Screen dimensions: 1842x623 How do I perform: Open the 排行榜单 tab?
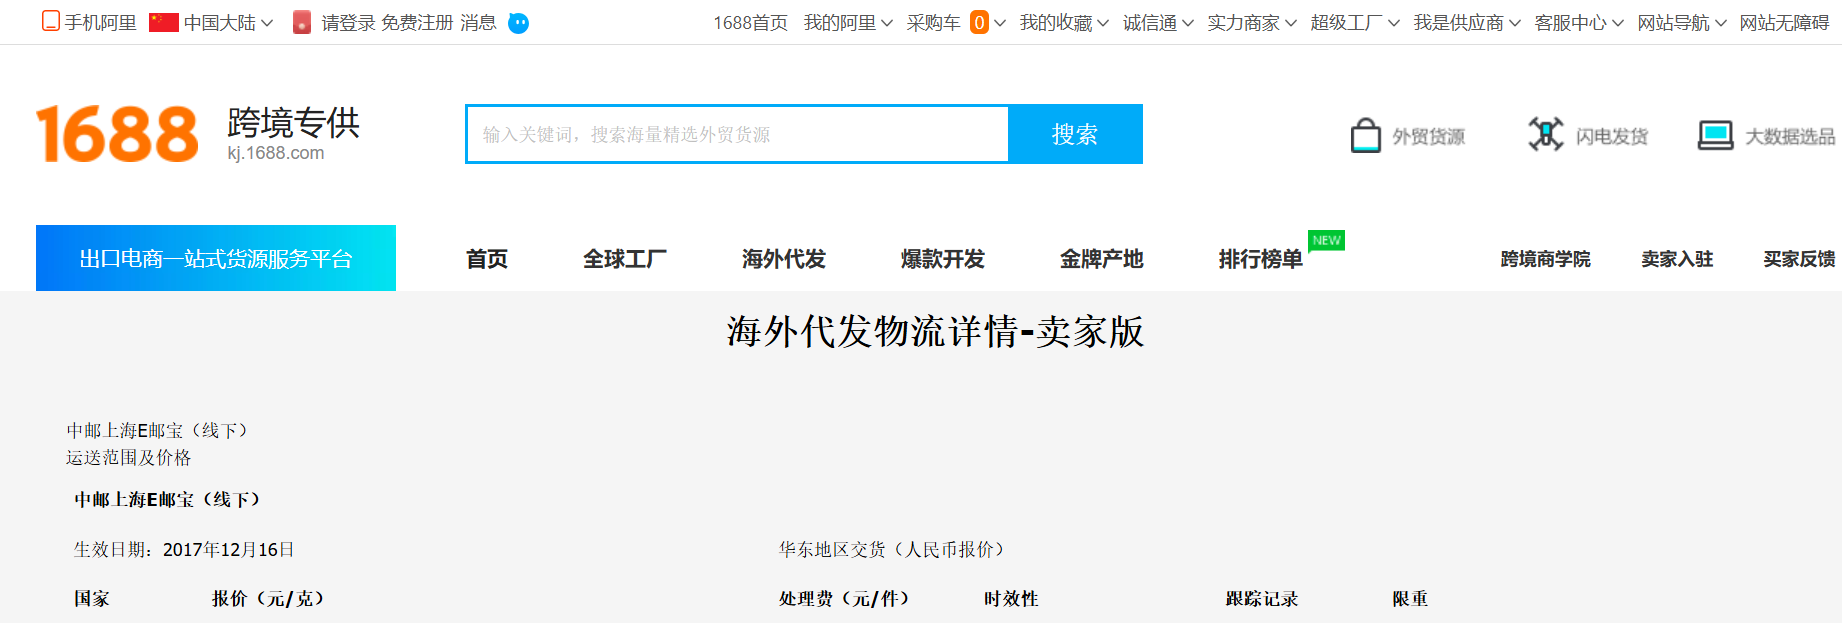pyautogui.click(x=1260, y=259)
